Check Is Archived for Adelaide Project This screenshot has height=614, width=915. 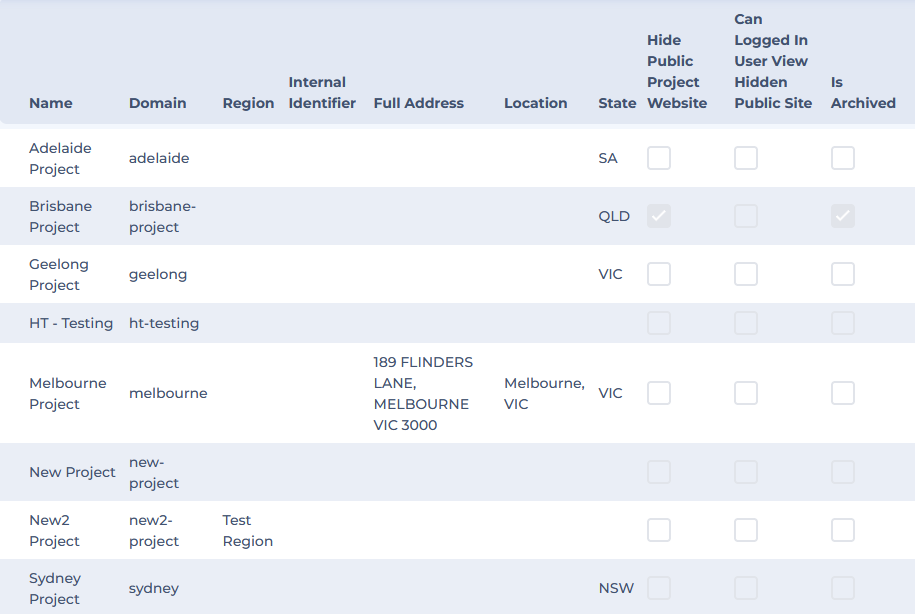pos(842,158)
